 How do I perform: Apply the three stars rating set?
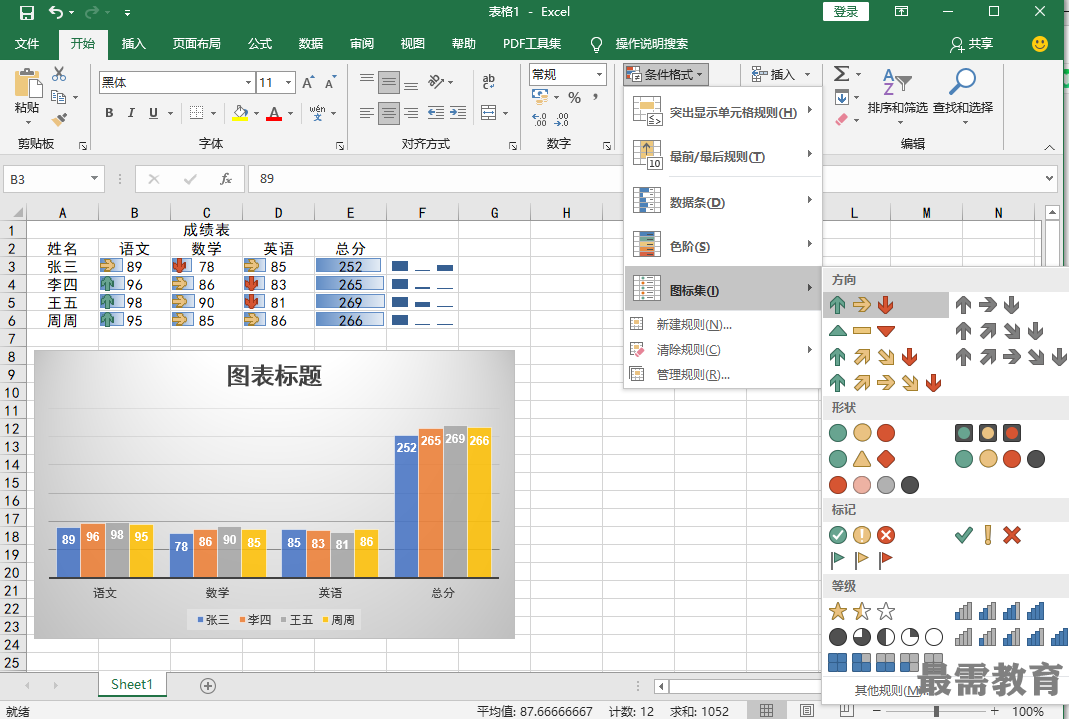pos(862,611)
